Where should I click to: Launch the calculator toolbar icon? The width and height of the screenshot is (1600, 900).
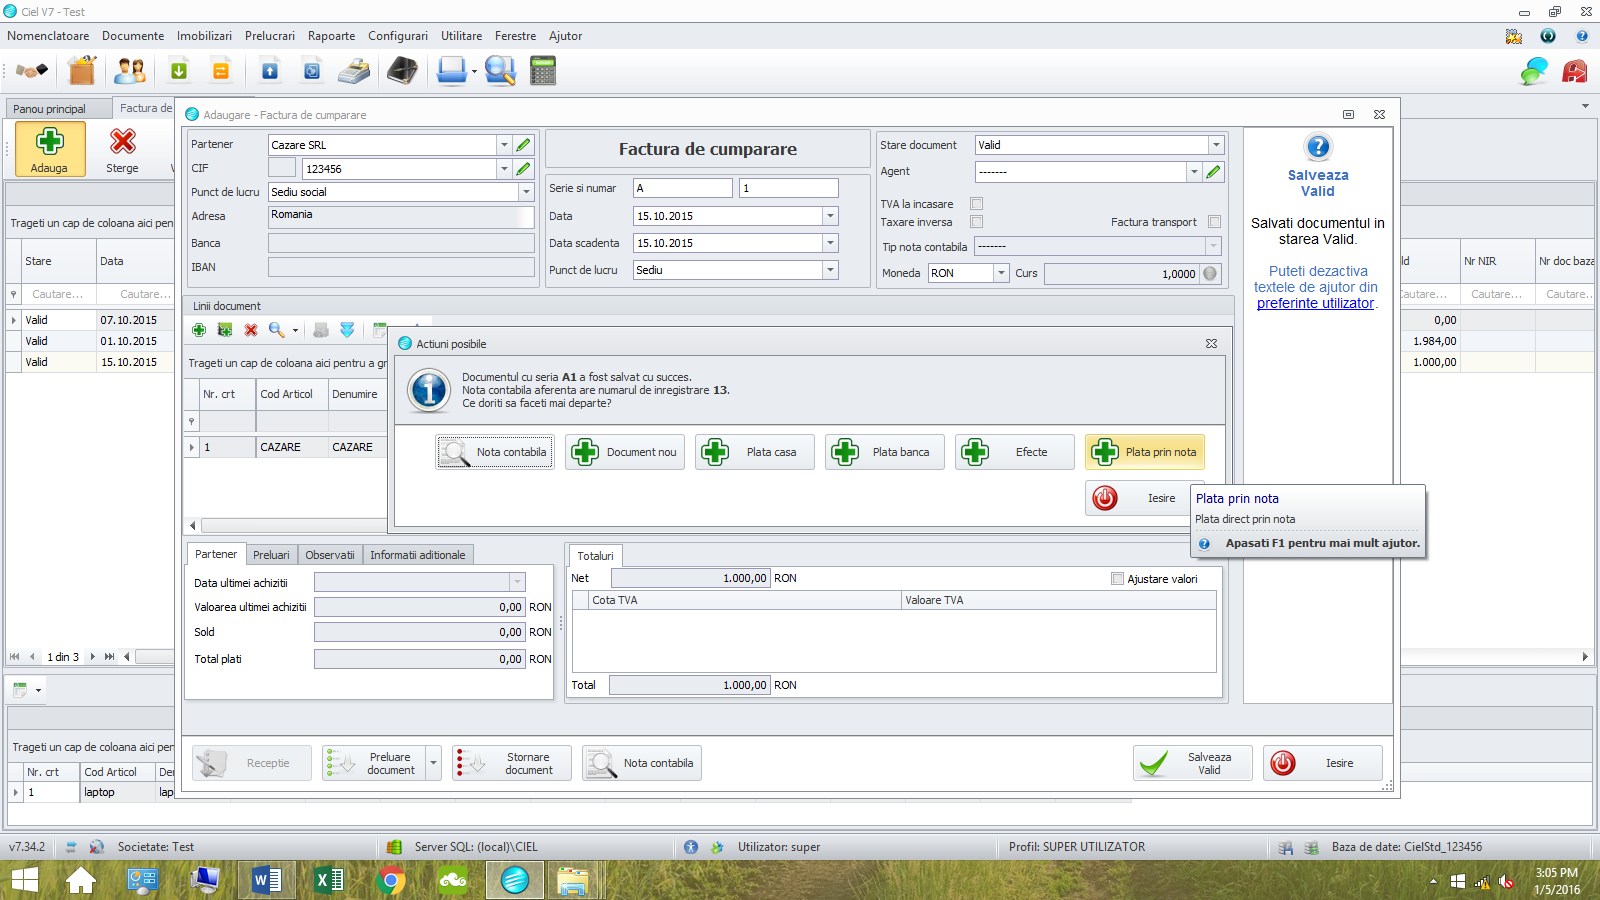[543, 71]
